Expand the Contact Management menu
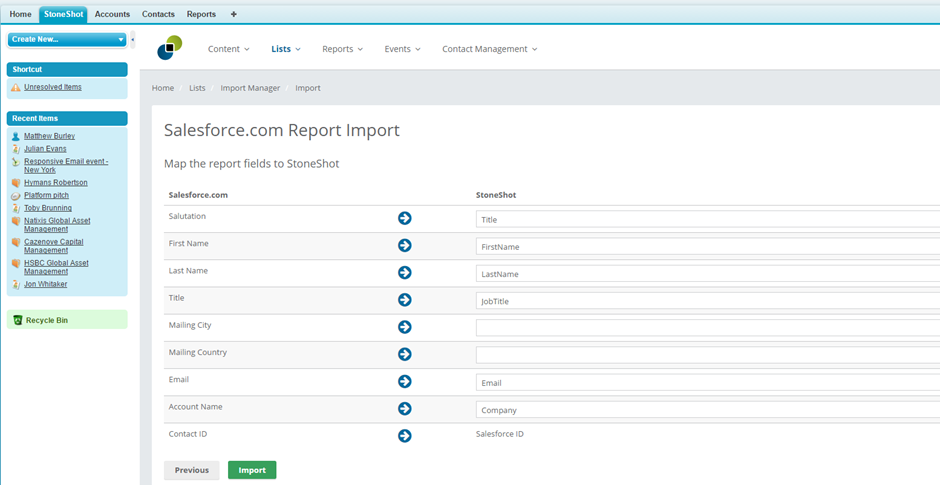The image size is (940, 485). click(490, 49)
